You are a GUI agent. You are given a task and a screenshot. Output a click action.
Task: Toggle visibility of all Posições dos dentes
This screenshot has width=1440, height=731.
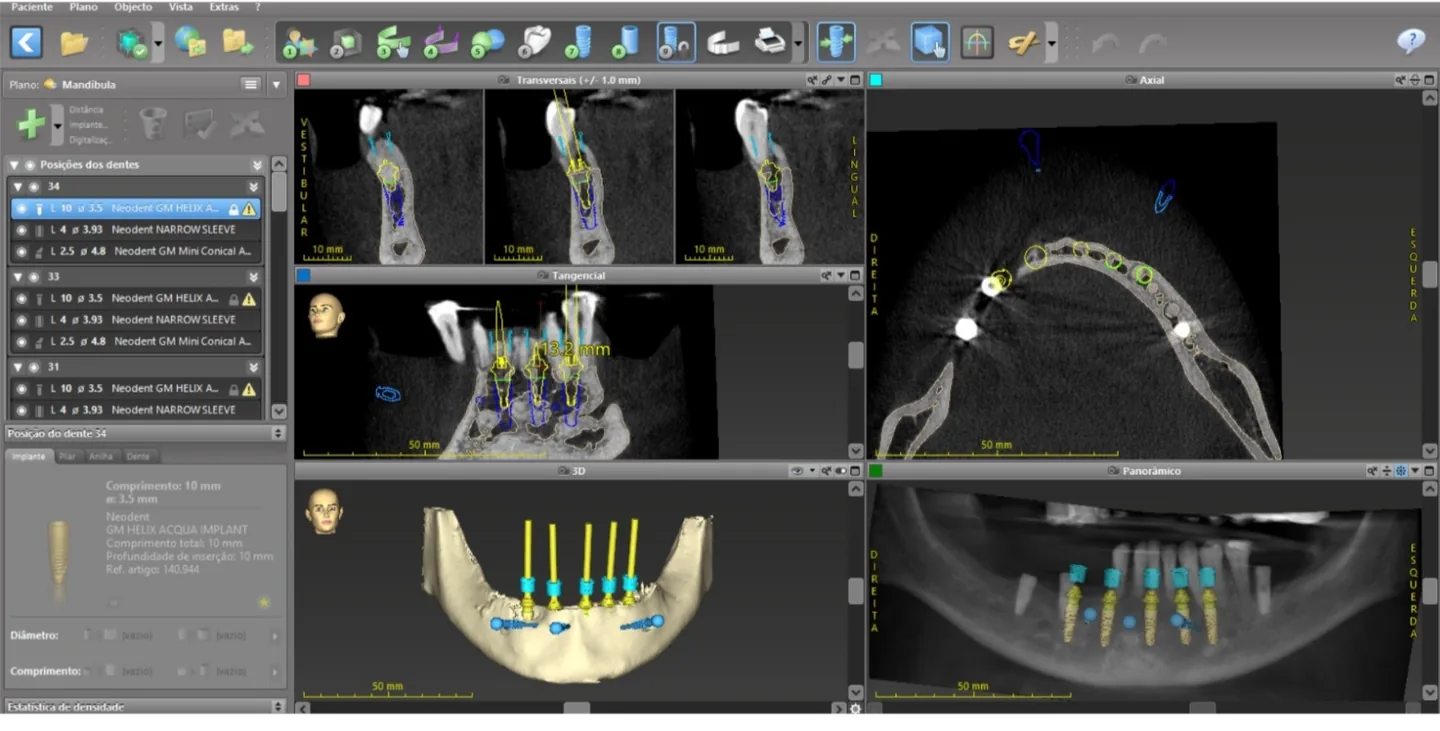click(29, 165)
